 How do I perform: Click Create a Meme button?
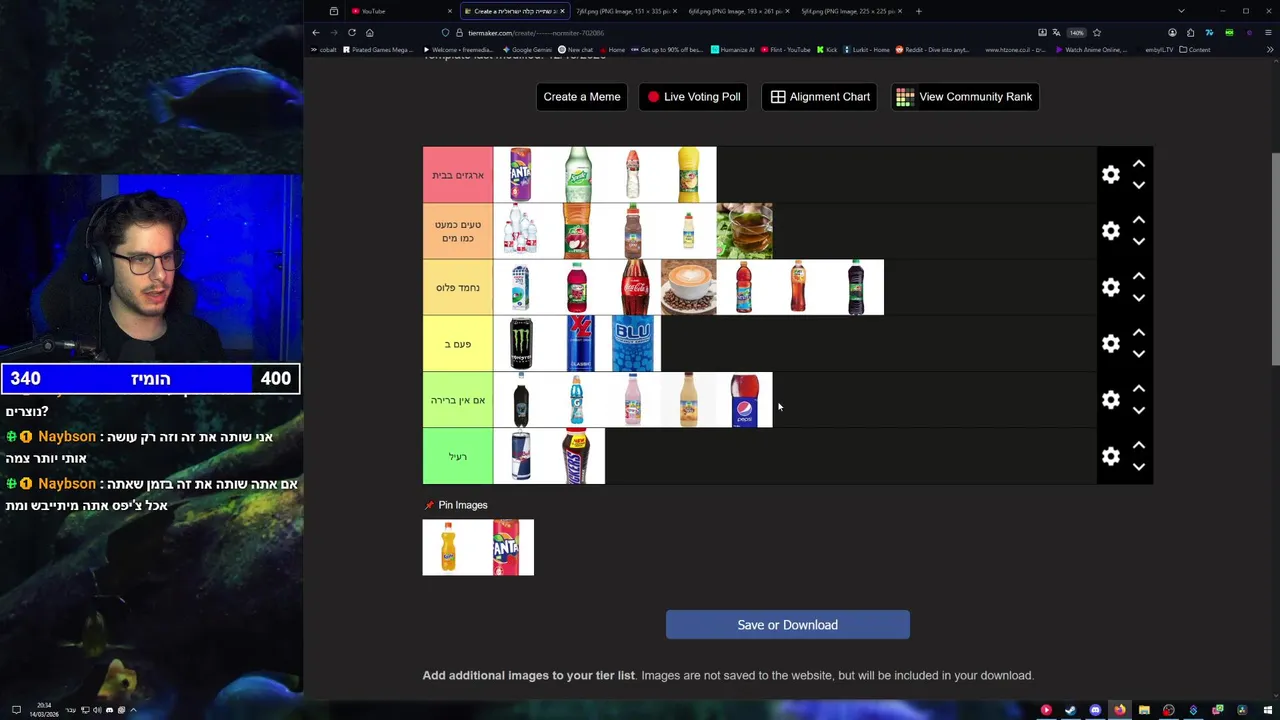coord(582,97)
